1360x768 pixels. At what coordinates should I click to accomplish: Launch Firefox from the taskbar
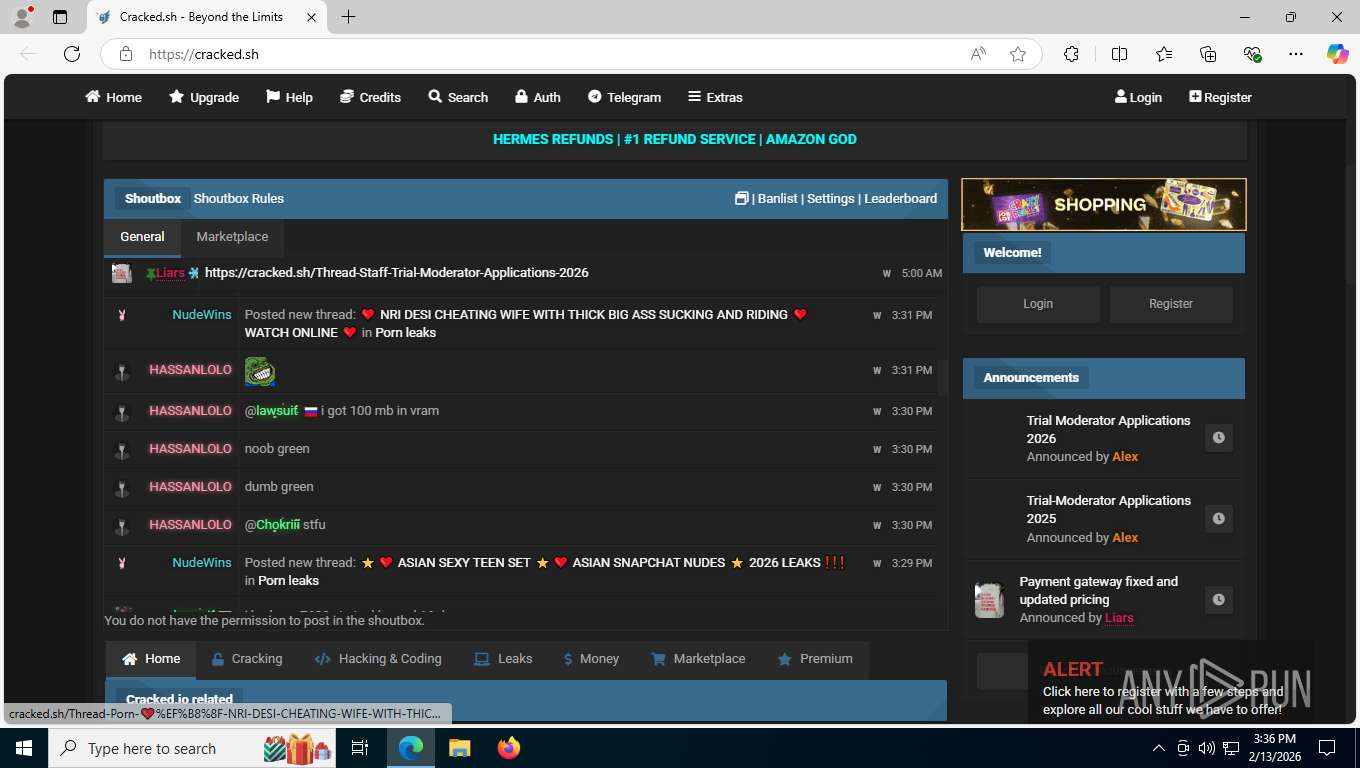click(509, 748)
